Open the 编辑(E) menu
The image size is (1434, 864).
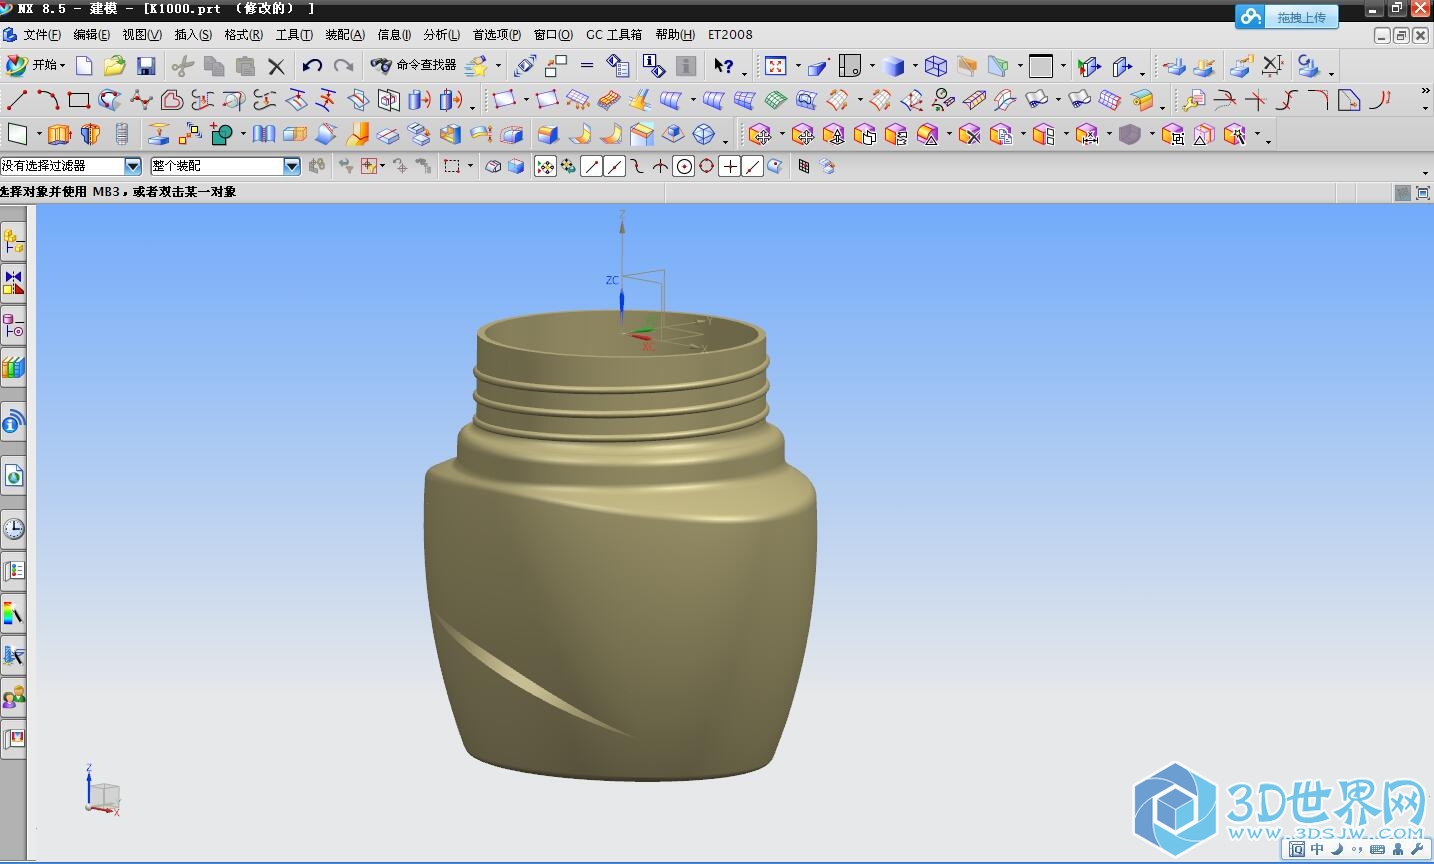tap(91, 35)
